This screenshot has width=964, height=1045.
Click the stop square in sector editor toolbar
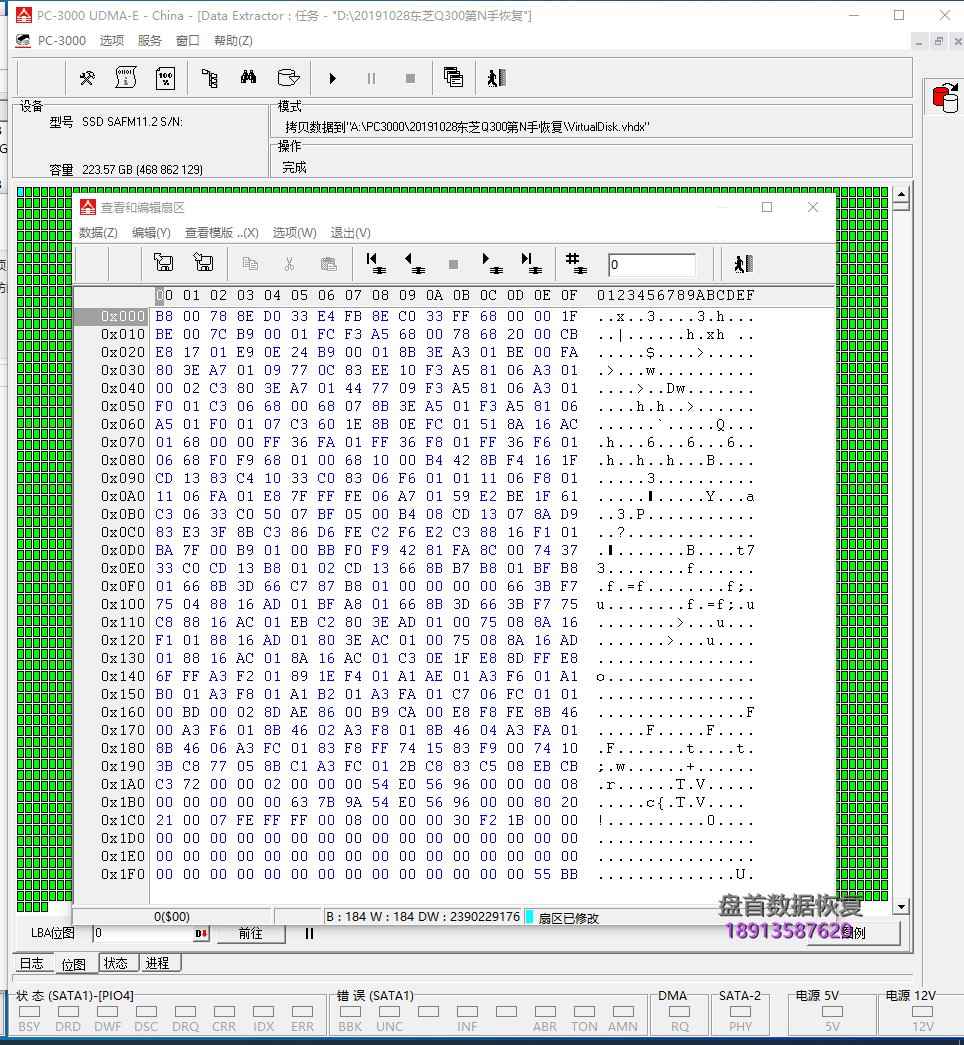[x=453, y=265]
